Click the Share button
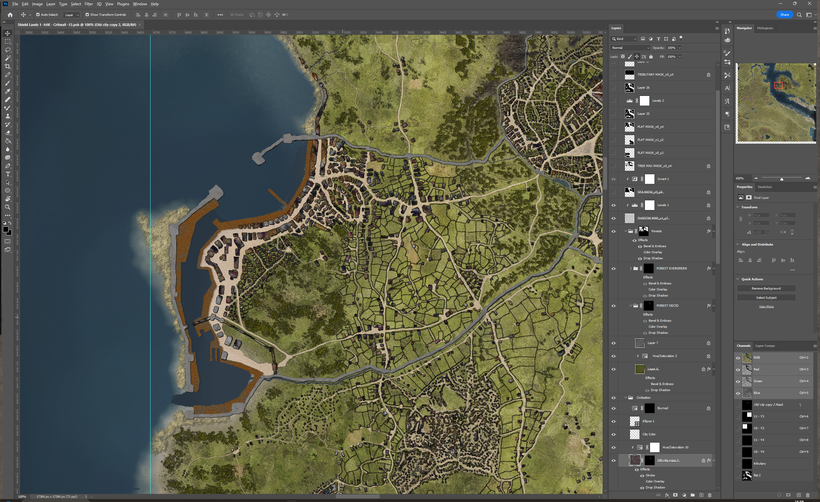The image size is (820, 502). [784, 15]
